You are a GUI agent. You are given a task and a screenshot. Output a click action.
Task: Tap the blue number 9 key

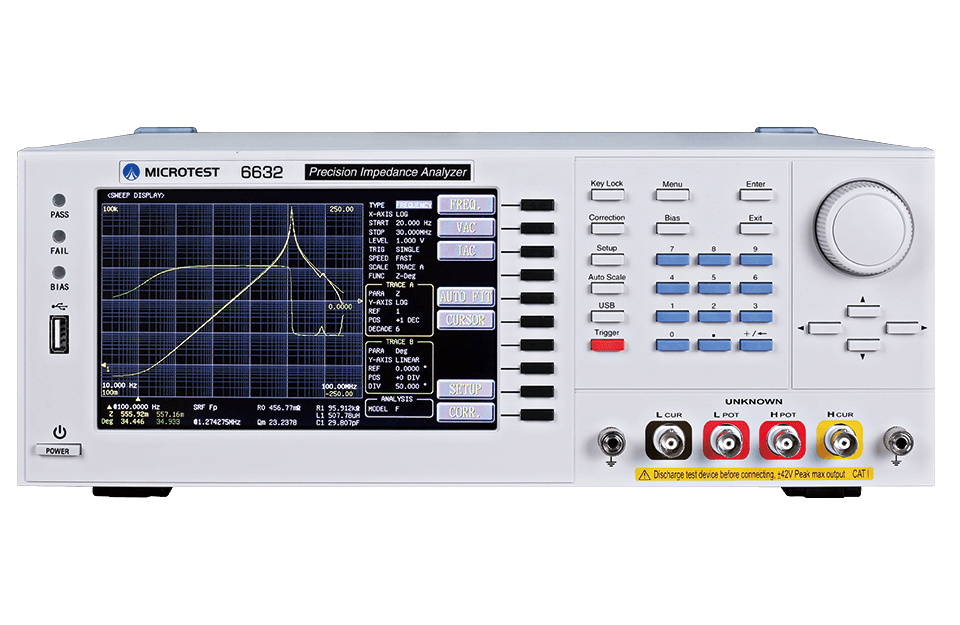pos(756,260)
